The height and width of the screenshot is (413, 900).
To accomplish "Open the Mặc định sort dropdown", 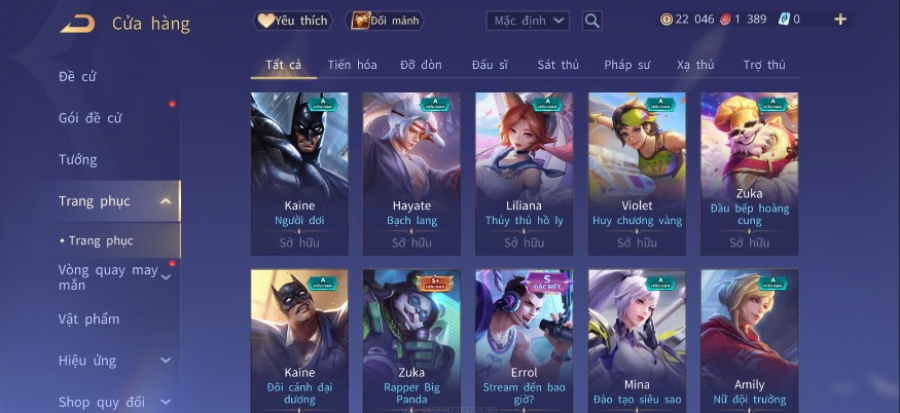I will (x=527, y=21).
